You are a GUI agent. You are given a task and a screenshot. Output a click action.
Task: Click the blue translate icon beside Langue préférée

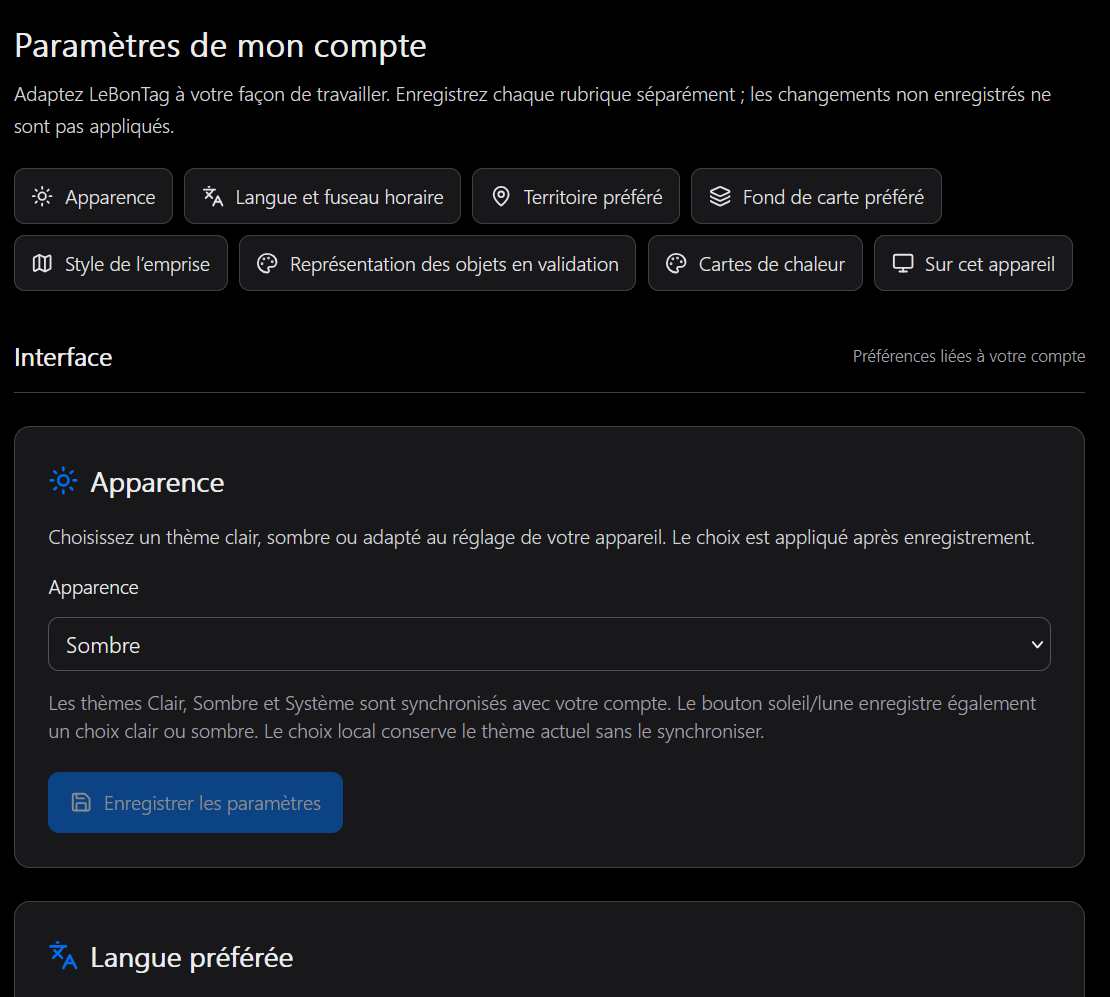pos(63,956)
